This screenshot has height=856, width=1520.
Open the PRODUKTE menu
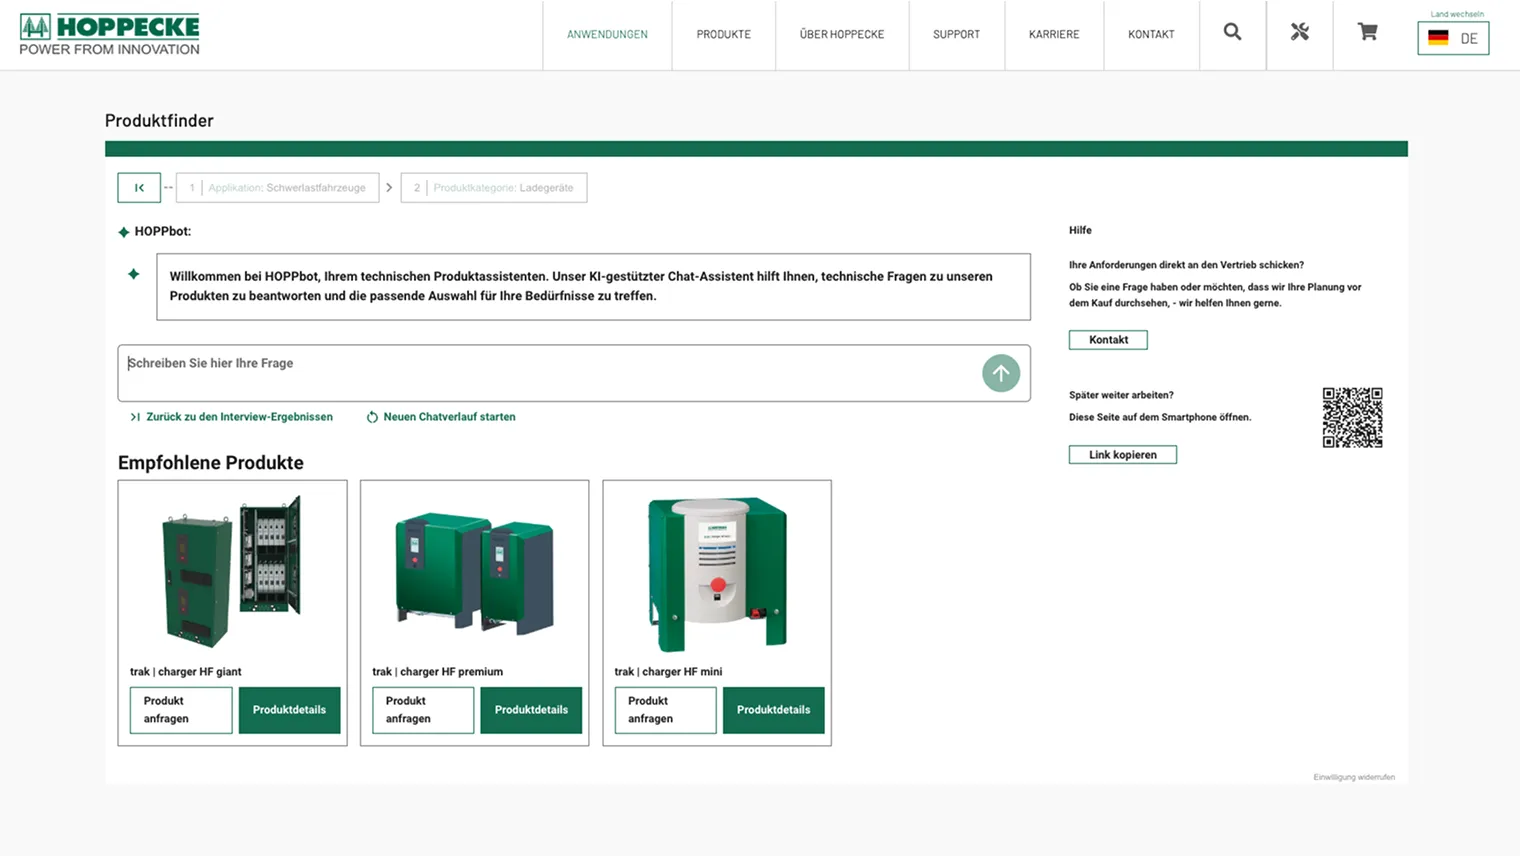[x=723, y=33]
